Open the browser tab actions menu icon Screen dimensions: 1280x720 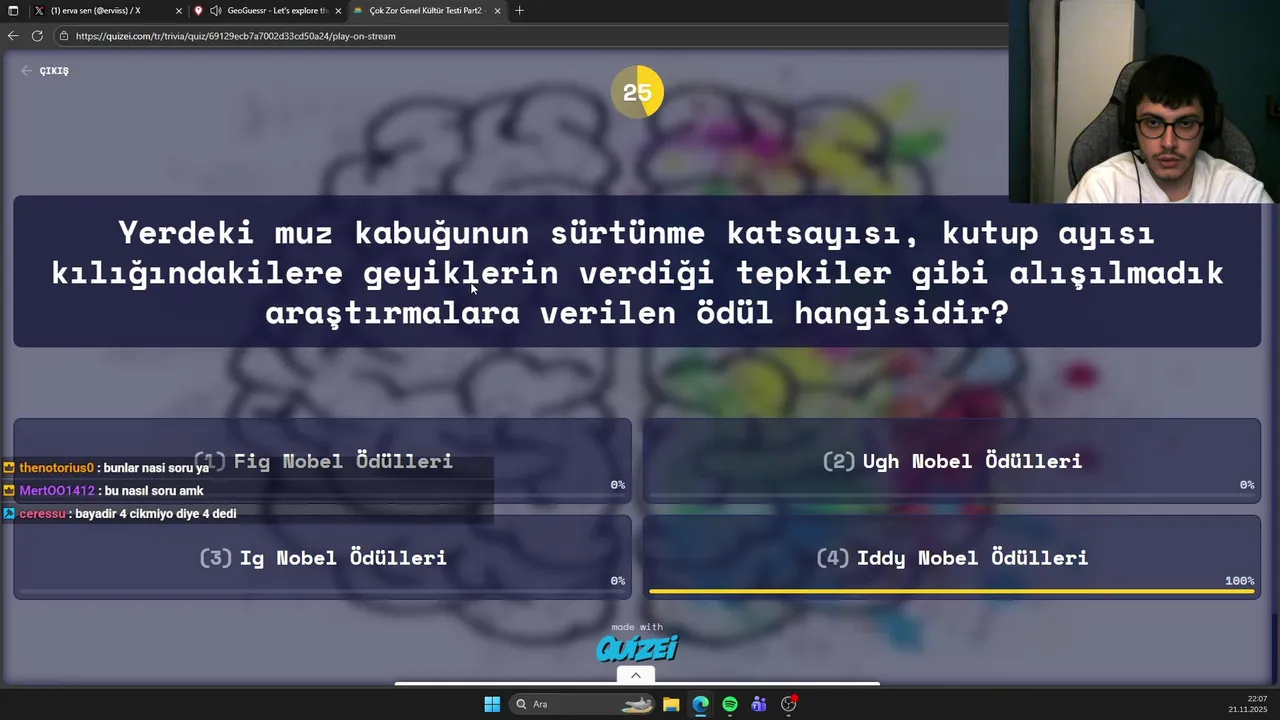click(13, 10)
